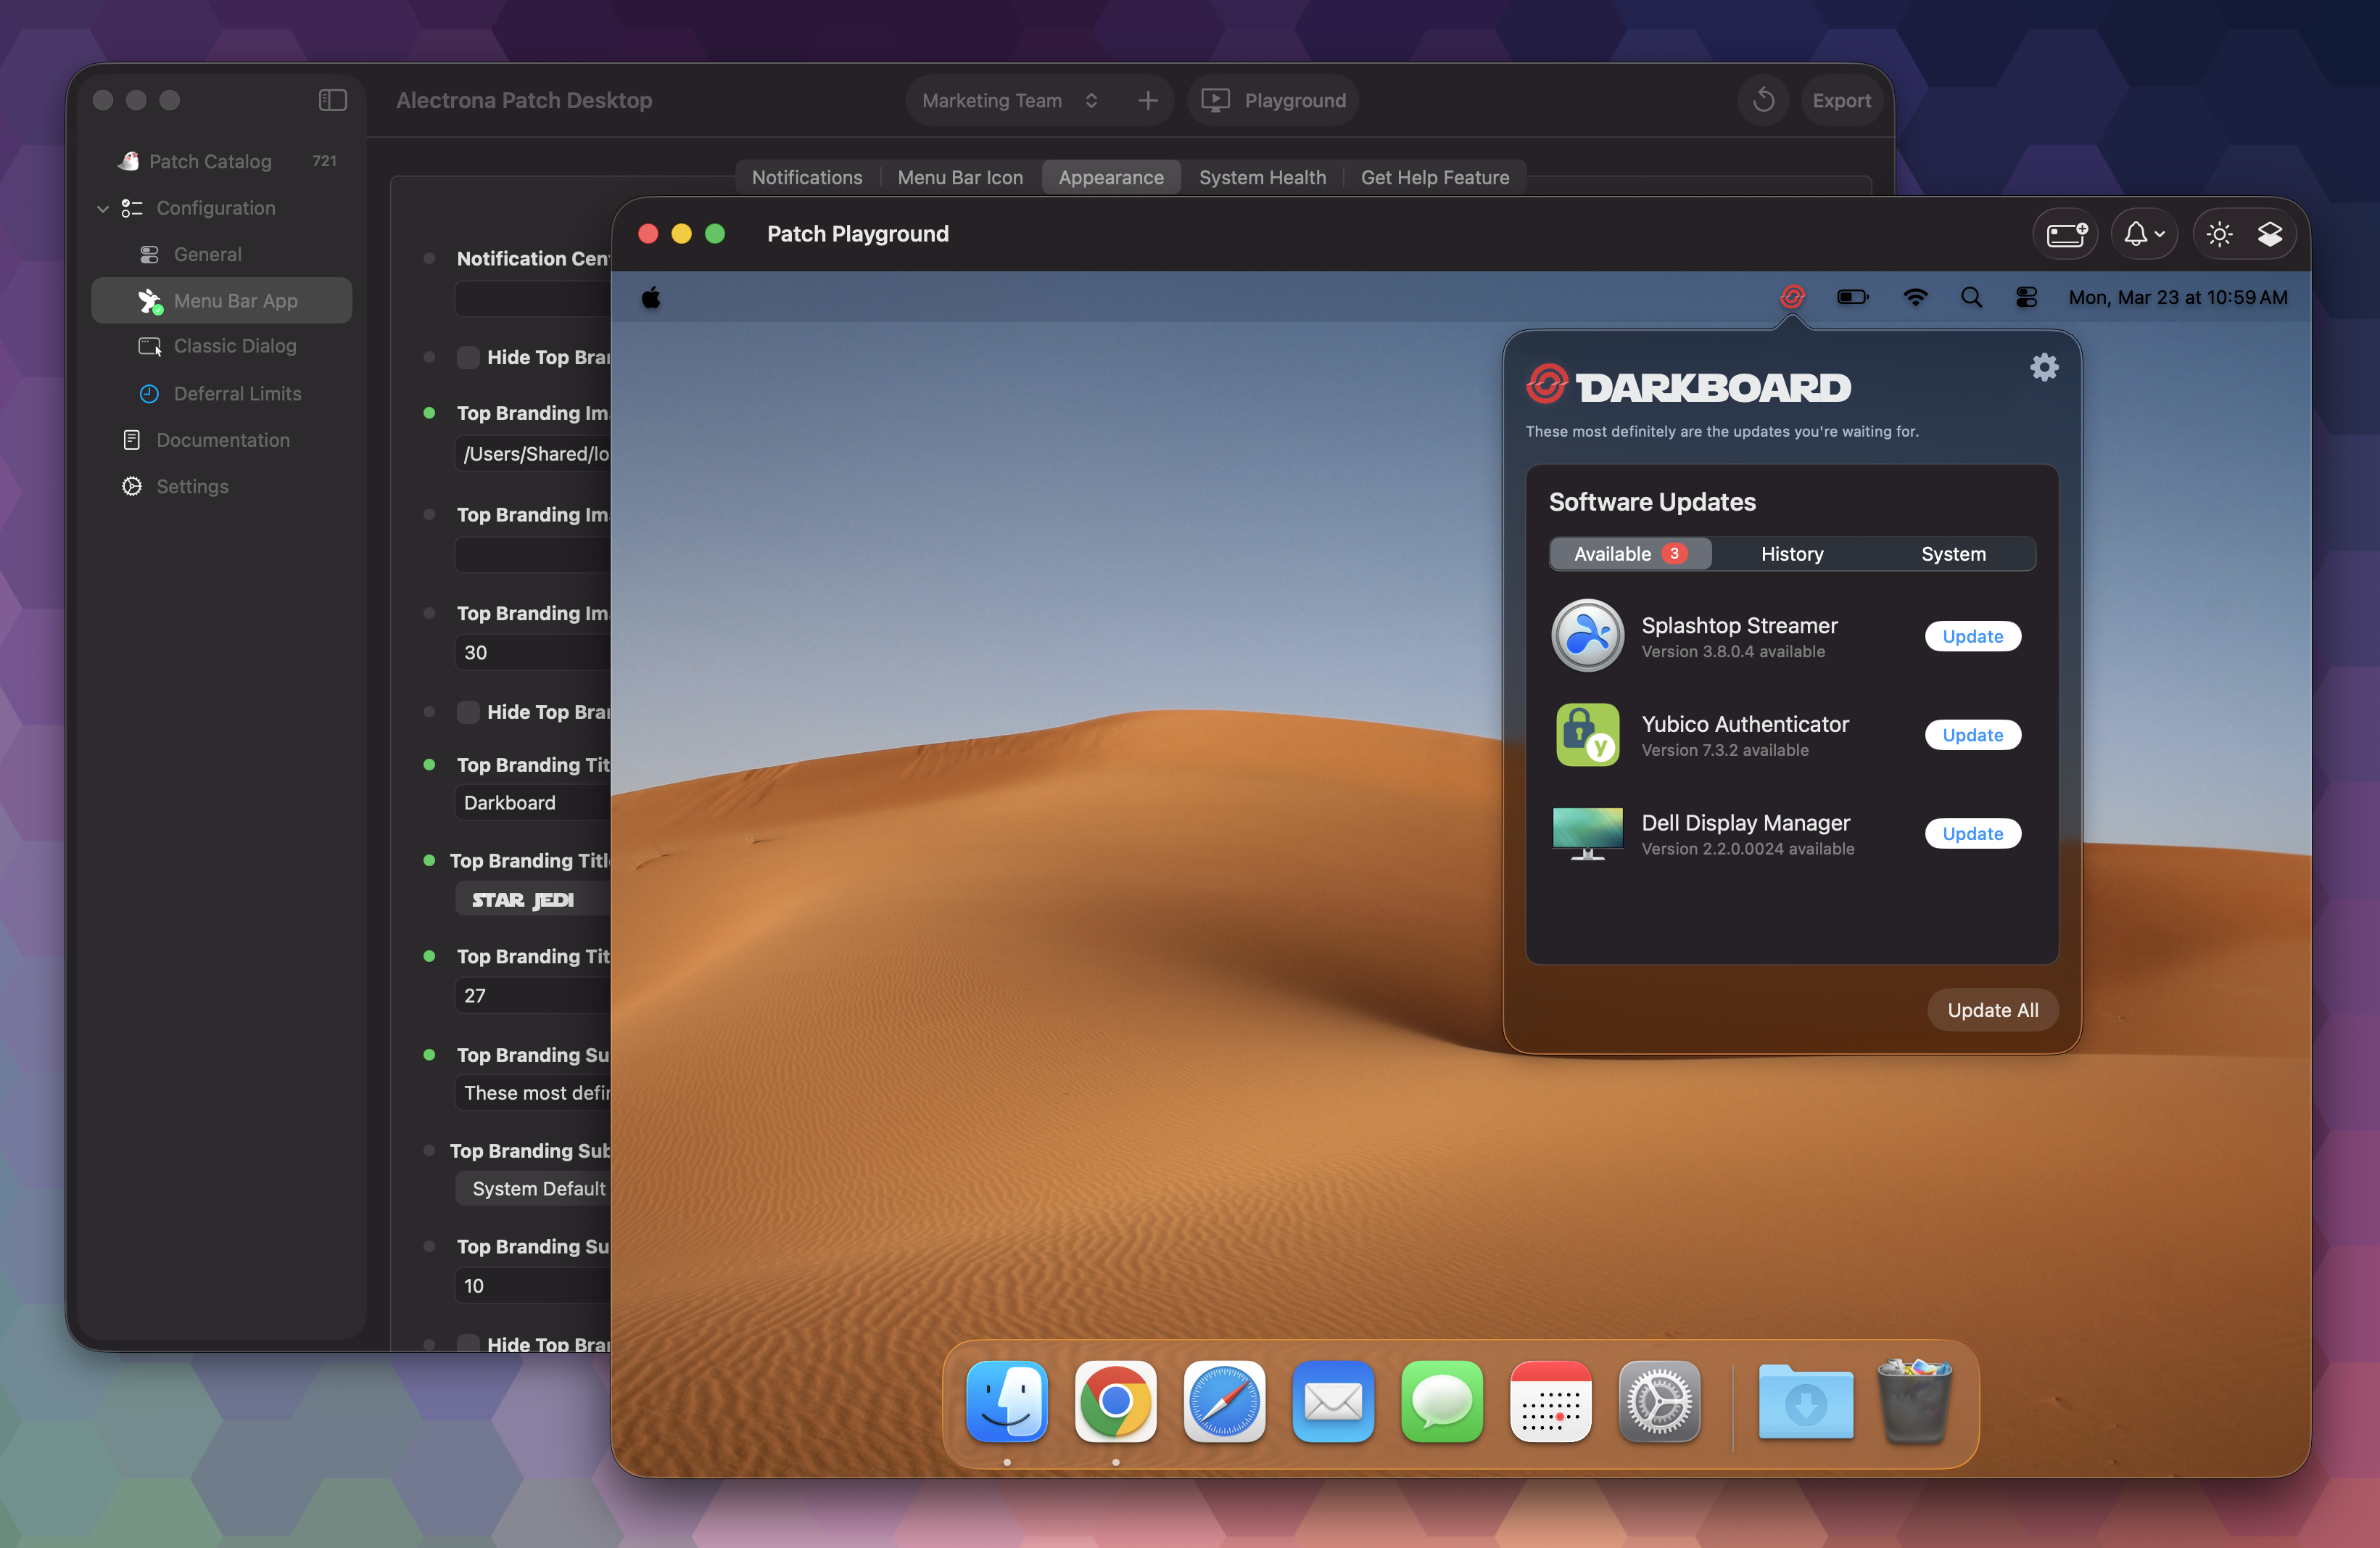This screenshot has width=2380, height=1548.
Task: Switch to the History tab in Software Updates
Action: 1792,554
